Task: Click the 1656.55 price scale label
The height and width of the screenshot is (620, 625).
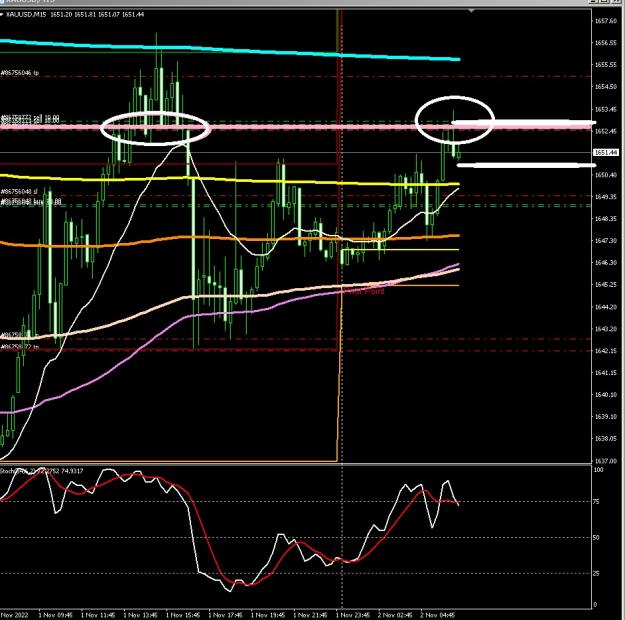Action: coord(605,43)
